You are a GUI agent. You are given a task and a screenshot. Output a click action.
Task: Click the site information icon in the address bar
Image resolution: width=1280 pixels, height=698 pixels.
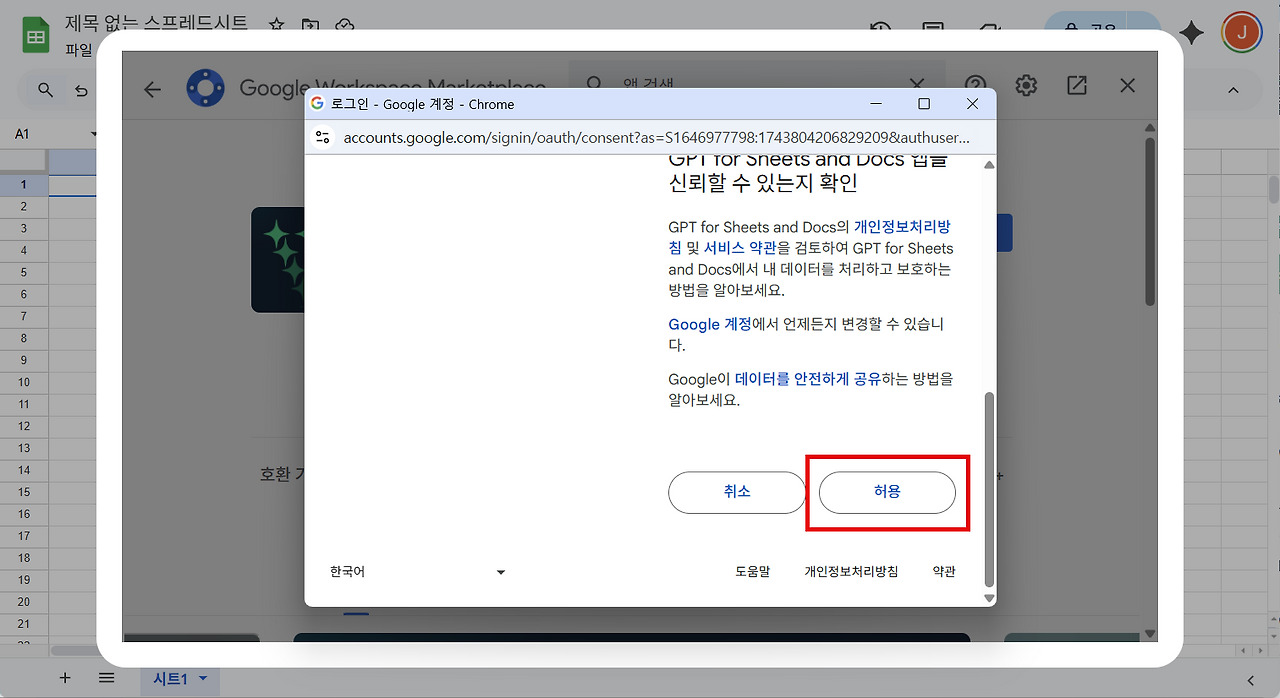tap(322, 137)
